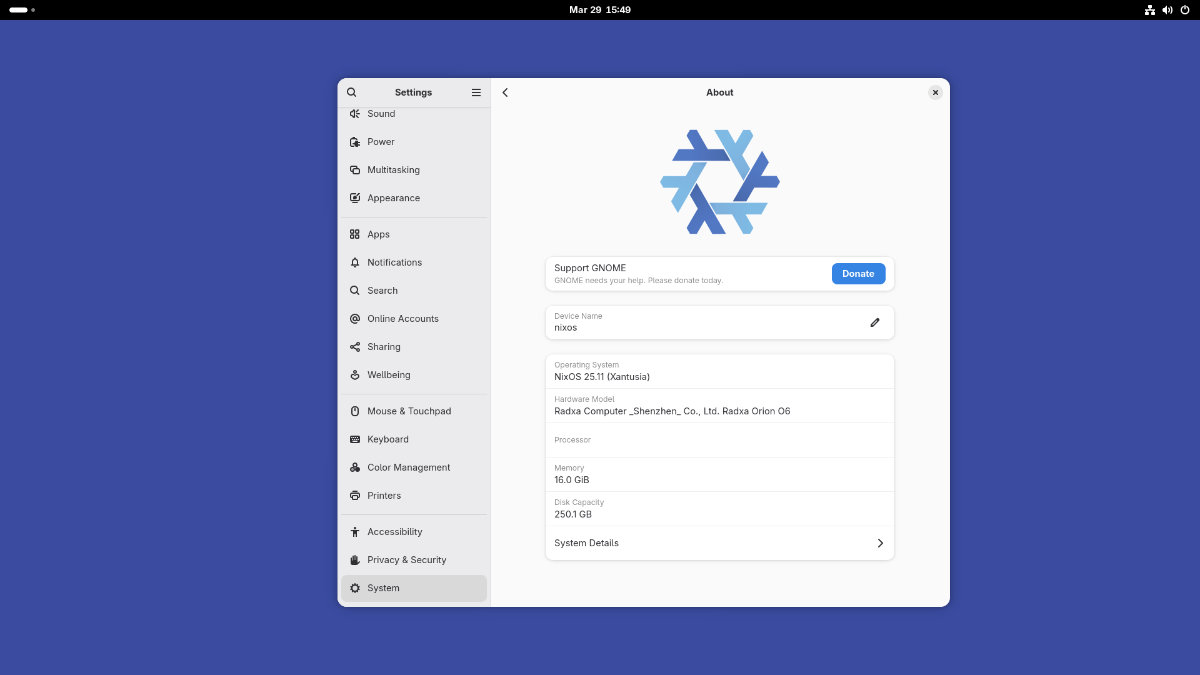1200x675 pixels.
Task: Click the power icon in top bar
Action: click(x=1185, y=9)
